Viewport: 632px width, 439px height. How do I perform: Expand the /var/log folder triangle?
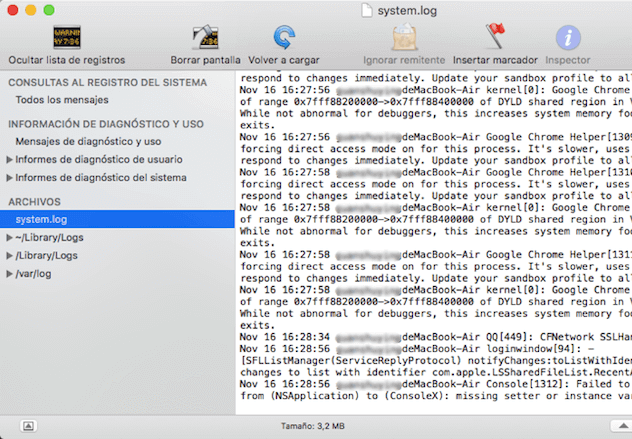click(x=9, y=274)
